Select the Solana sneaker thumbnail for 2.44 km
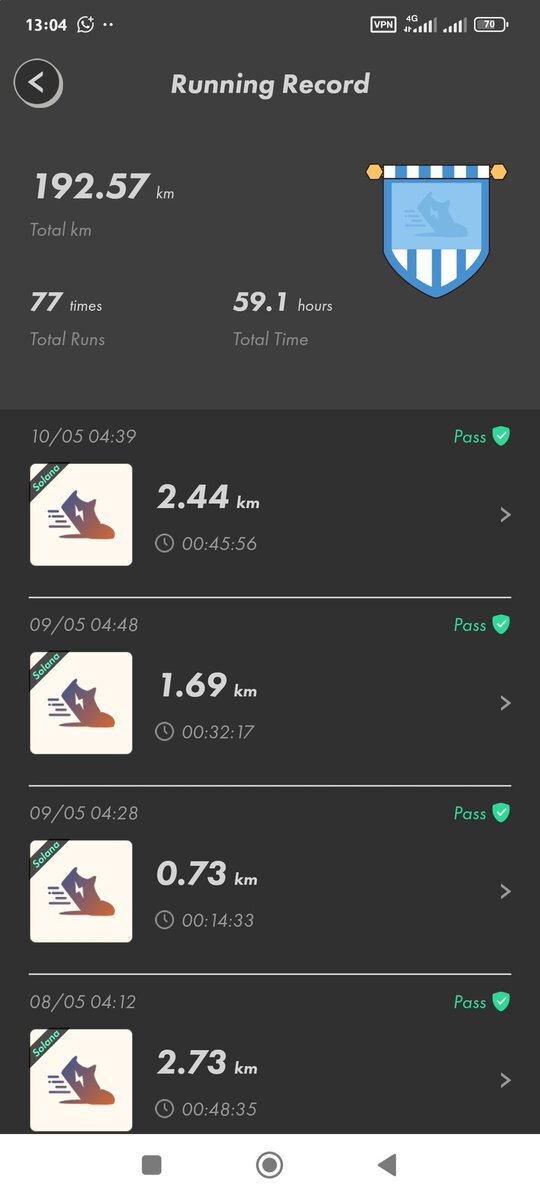The width and height of the screenshot is (540, 1199). pyautogui.click(x=81, y=515)
